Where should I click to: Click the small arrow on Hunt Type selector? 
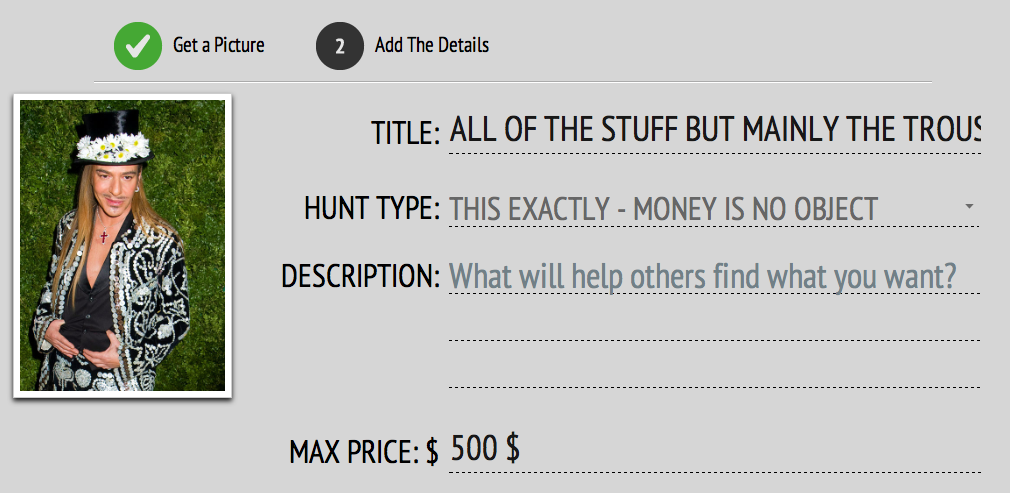click(969, 206)
